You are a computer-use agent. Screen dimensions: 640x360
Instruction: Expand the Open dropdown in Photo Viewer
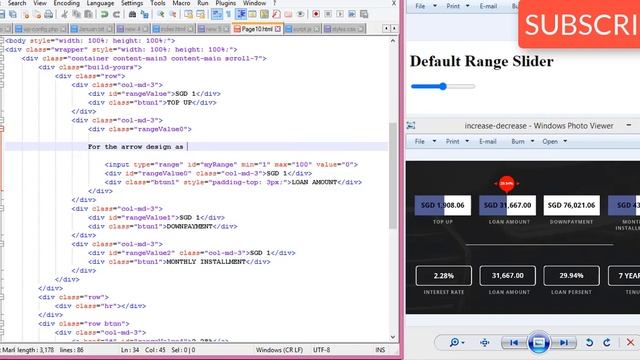pos(565,141)
